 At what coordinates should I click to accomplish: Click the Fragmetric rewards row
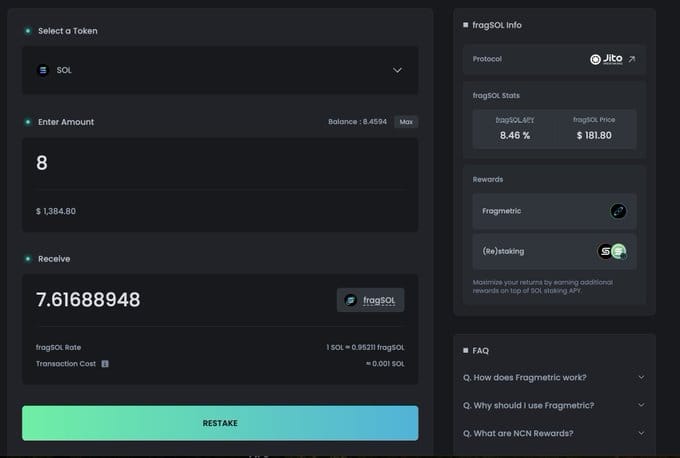click(554, 211)
